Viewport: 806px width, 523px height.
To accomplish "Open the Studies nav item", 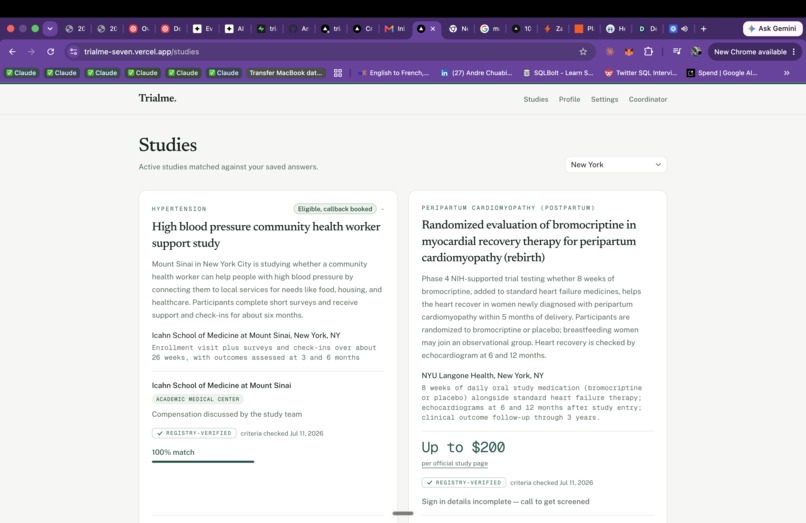I will pyautogui.click(x=536, y=99).
